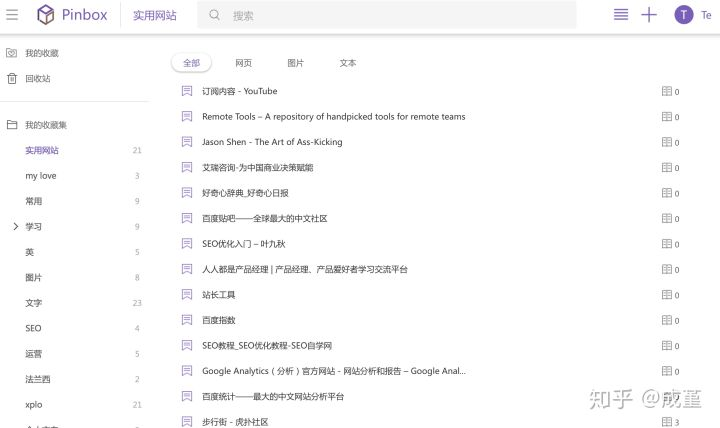The width and height of the screenshot is (720, 428).
Task: Open the 法兰西 collection
Action: tap(38, 379)
